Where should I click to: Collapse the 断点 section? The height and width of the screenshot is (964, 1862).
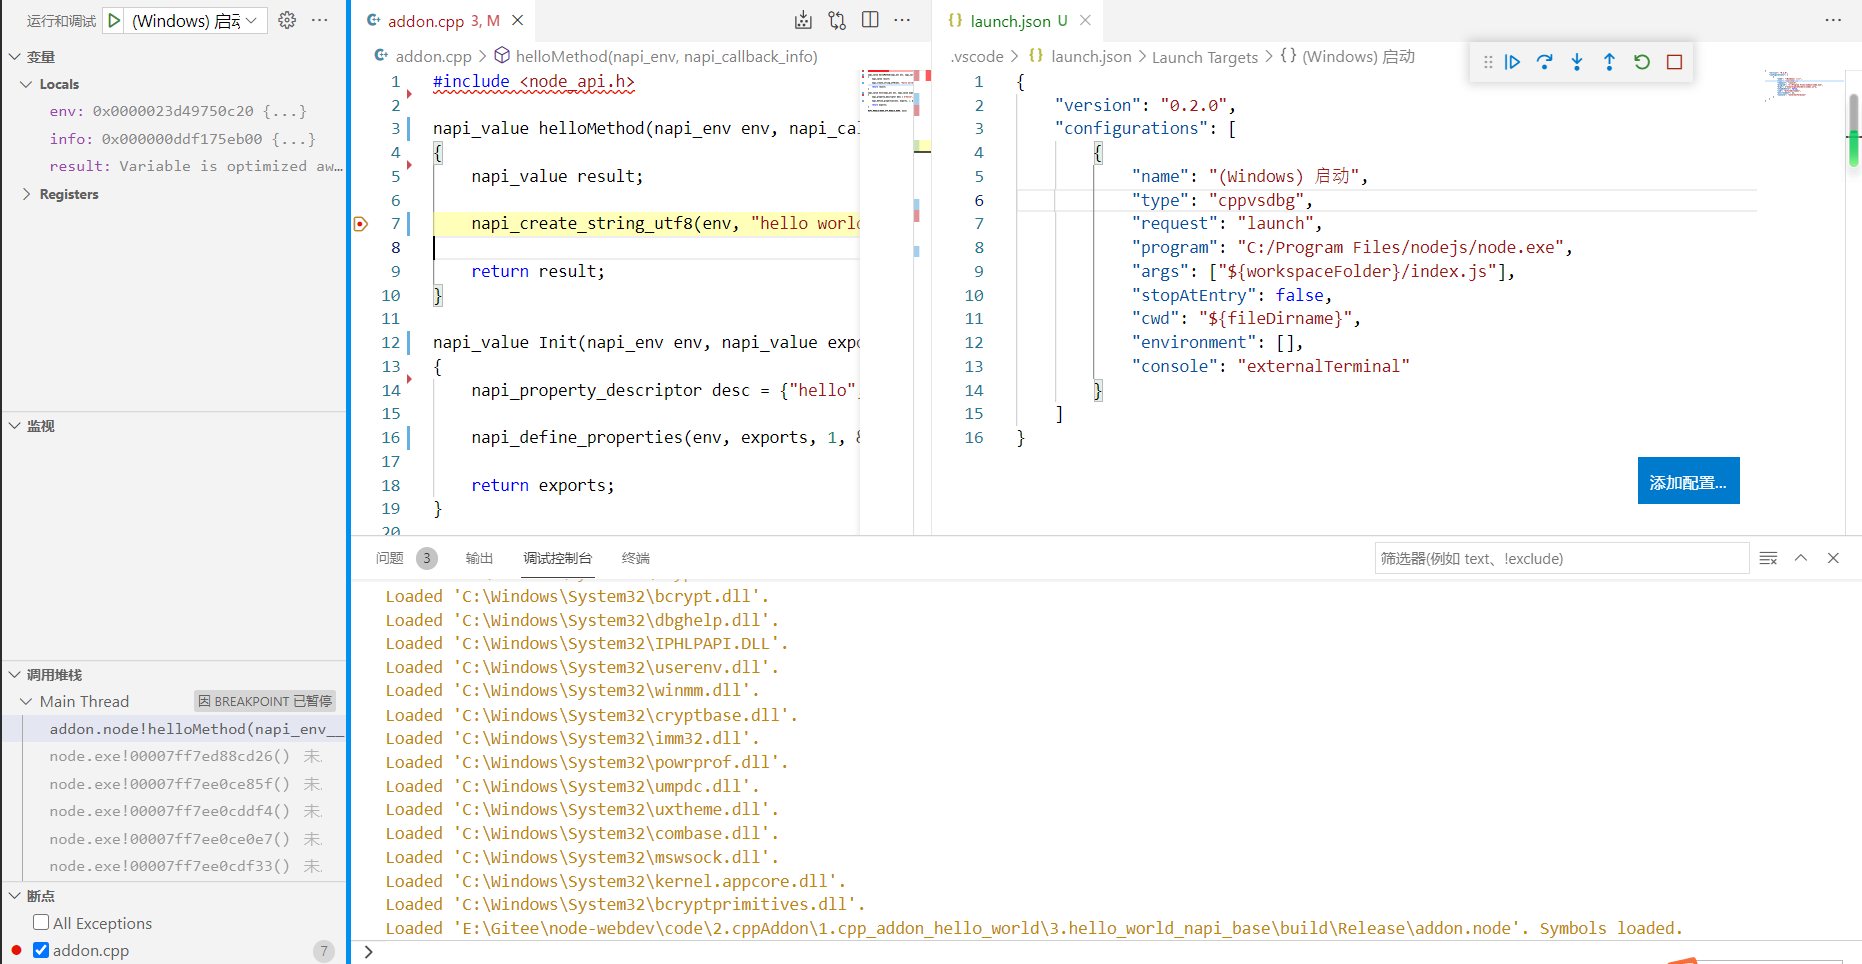tap(15, 896)
